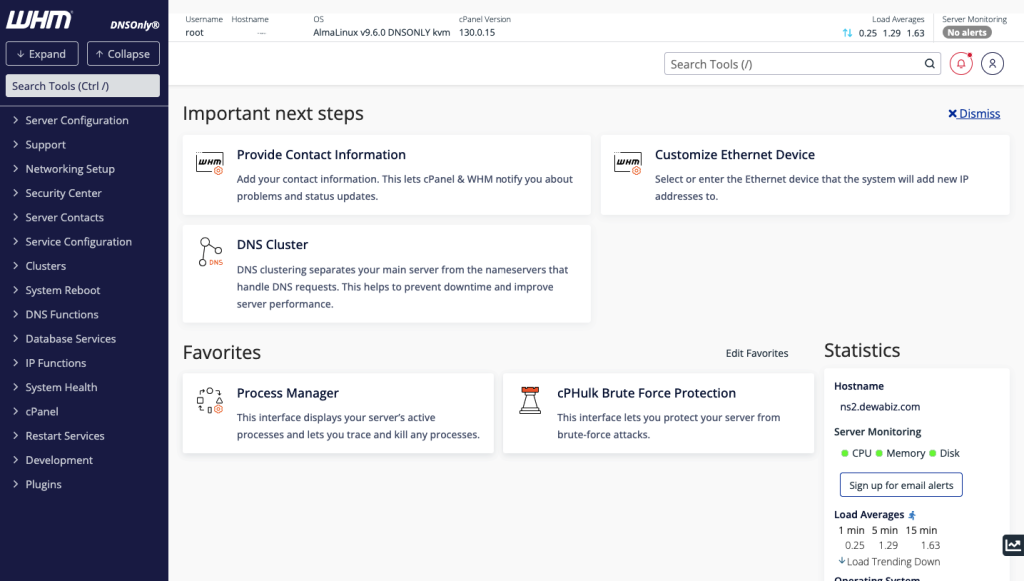Image resolution: width=1024 pixels, height=581 pixels.
Task: Click the Provide Contact Information icon
Action: pyautogui.click(x=210, y=163)
